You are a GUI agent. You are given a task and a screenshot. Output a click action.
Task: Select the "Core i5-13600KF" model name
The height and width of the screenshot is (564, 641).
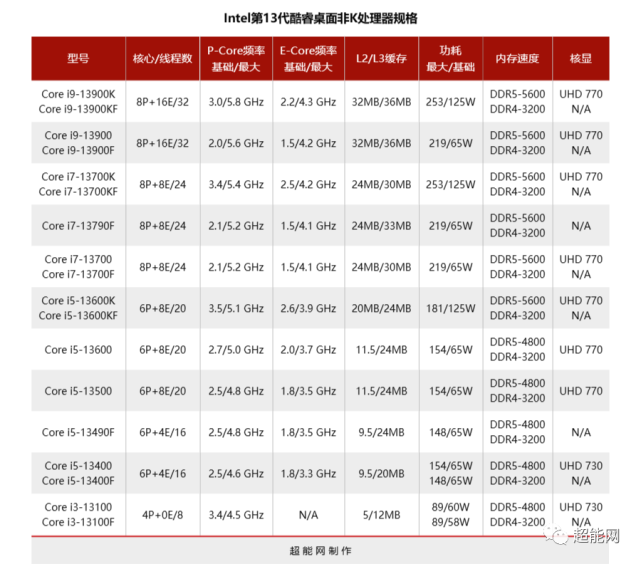tap(78, 316)
